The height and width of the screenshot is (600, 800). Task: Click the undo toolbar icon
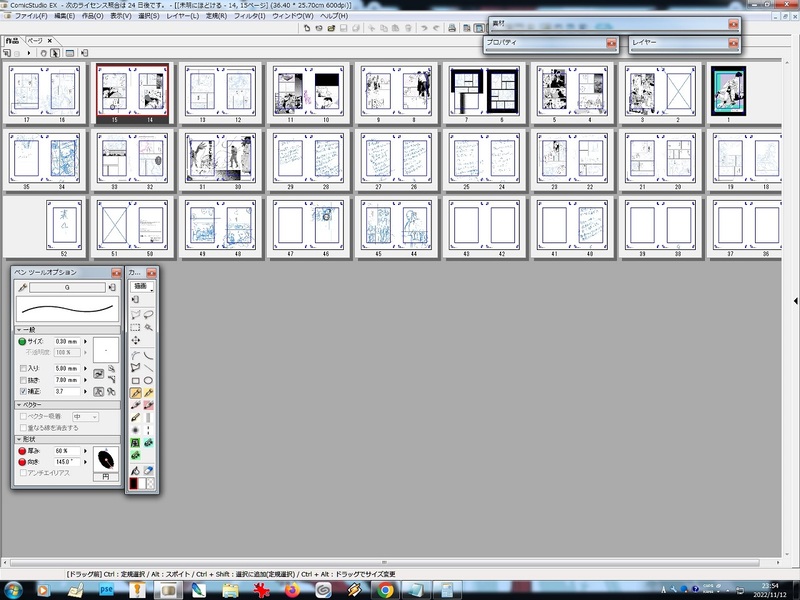tap(424, 28)
